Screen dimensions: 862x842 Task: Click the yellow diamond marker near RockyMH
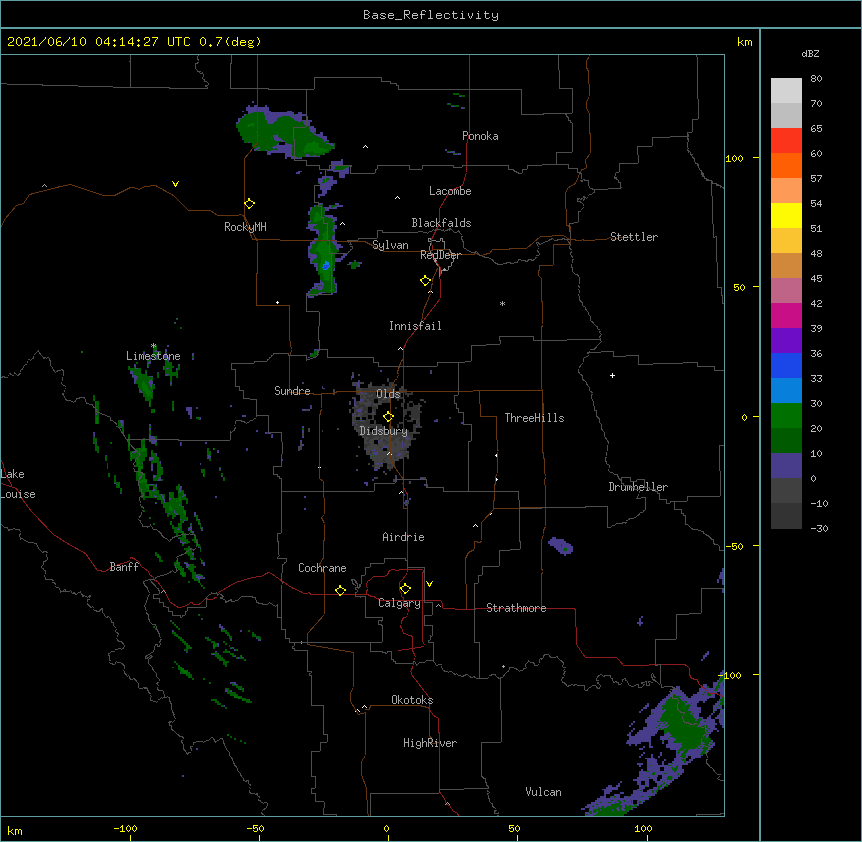click(x=250, y=204)
